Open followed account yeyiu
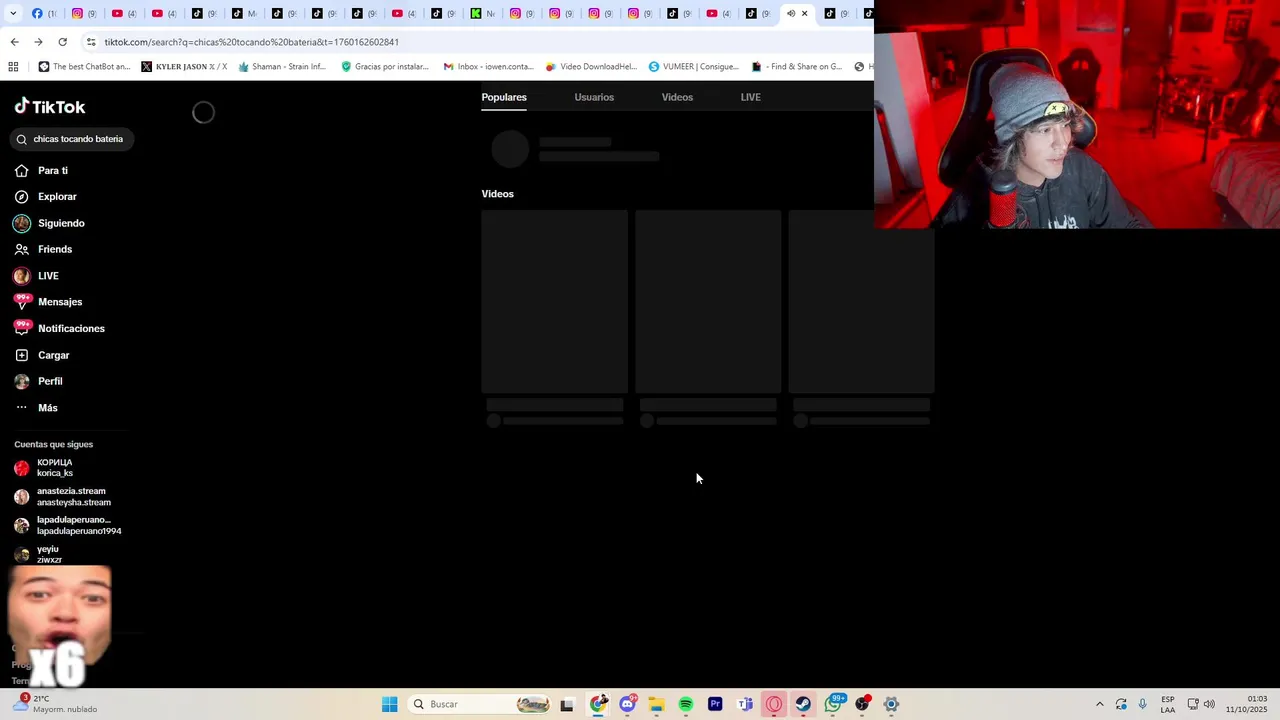This screenshot has width=1280, height=720. (38, 554)
